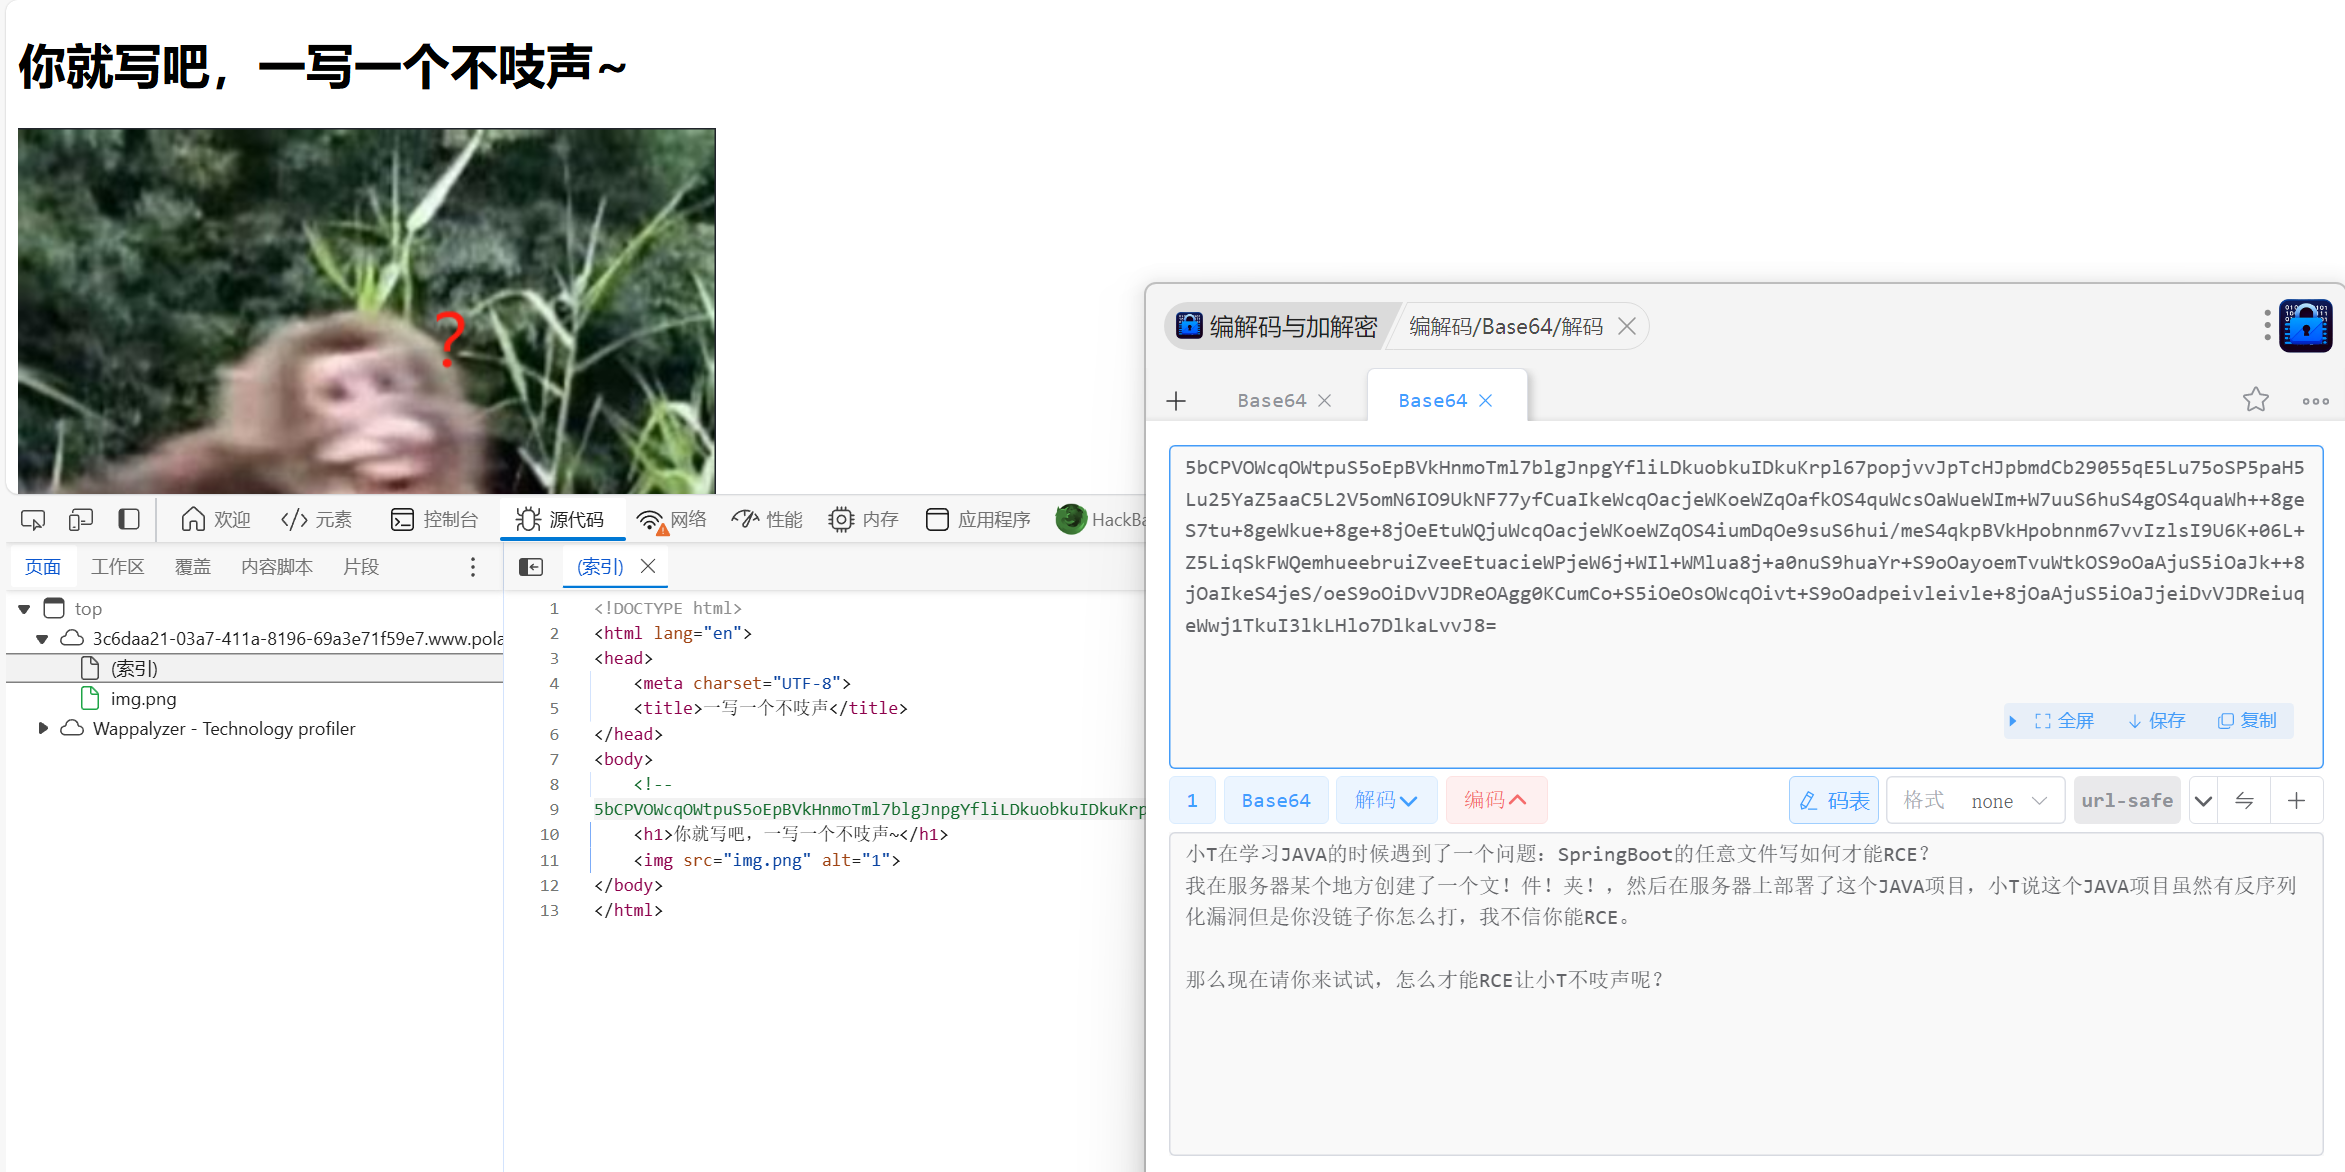Select the 覆盖 overrides sub-tab
This screenshot has width=2345, height=1172.
(x=193, y=567)
